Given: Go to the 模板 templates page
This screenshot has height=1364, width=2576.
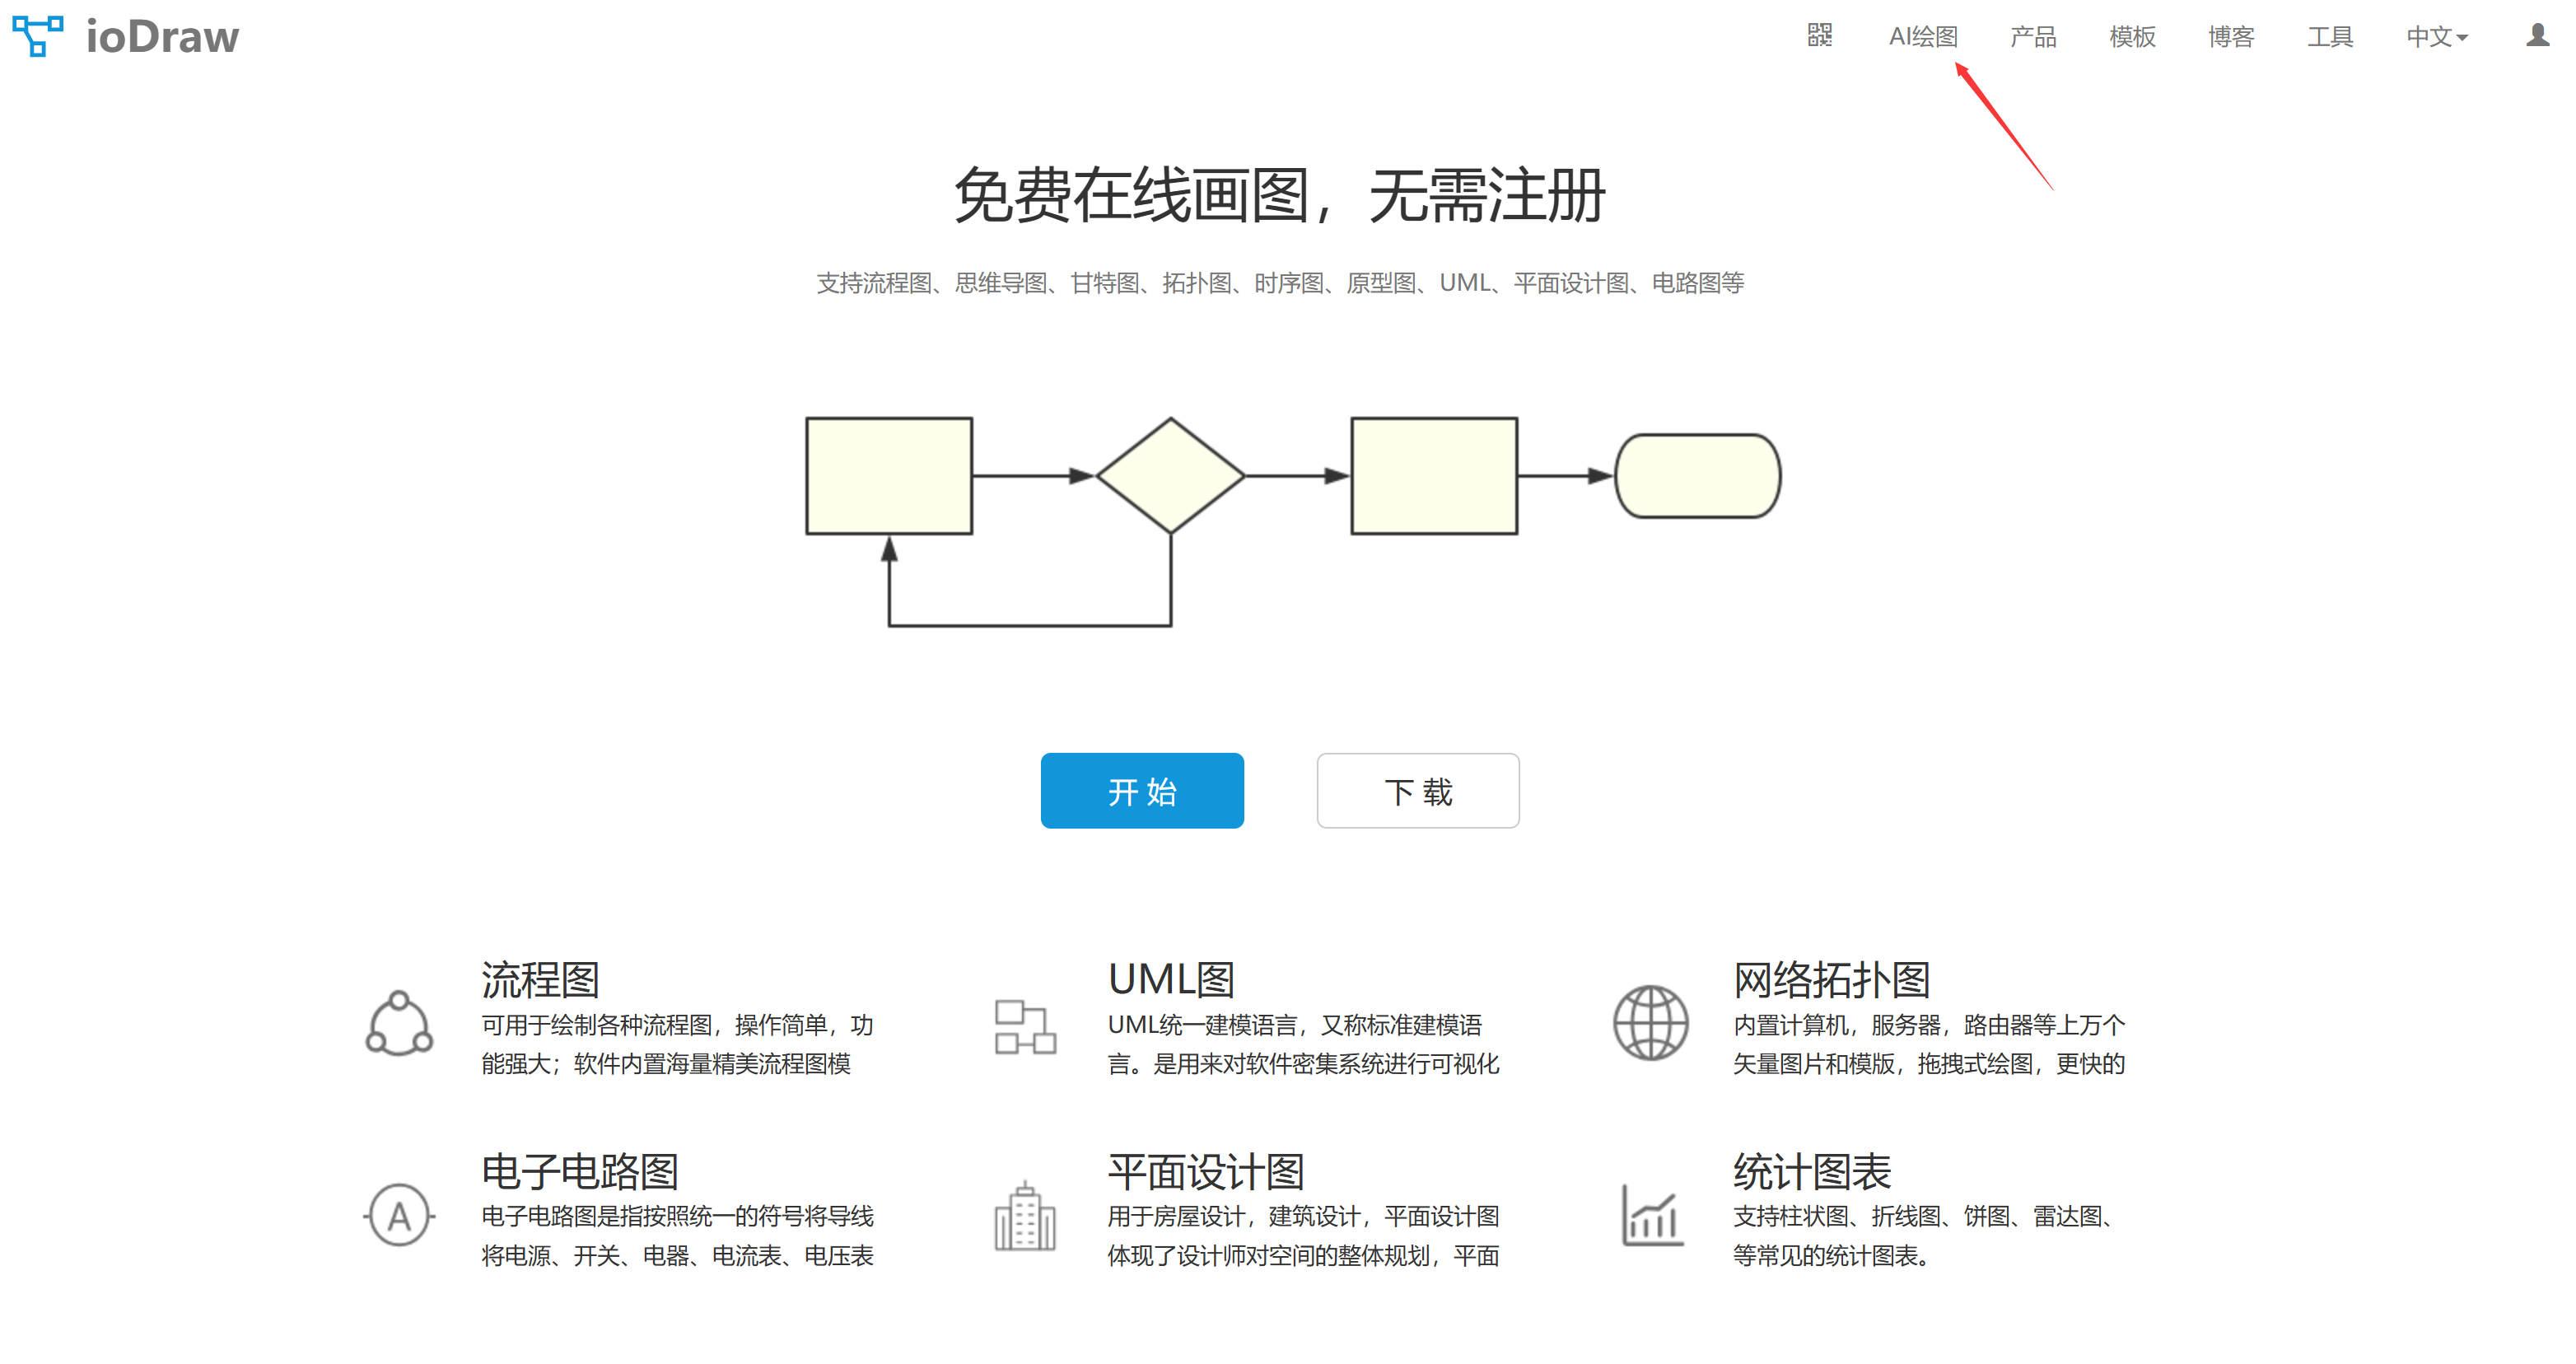Looking at the screenshot, I should pos(2132,37).
